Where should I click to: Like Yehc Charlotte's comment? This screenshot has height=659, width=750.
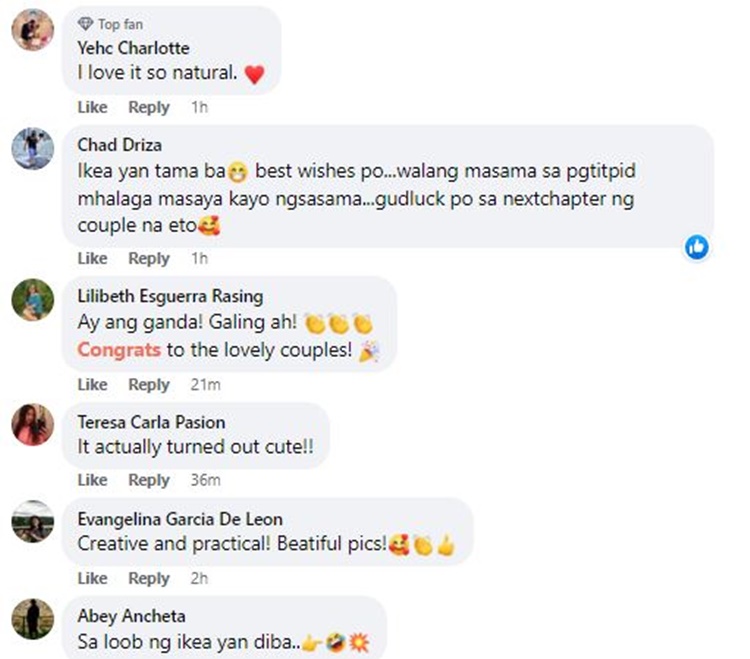pos(92,107)
